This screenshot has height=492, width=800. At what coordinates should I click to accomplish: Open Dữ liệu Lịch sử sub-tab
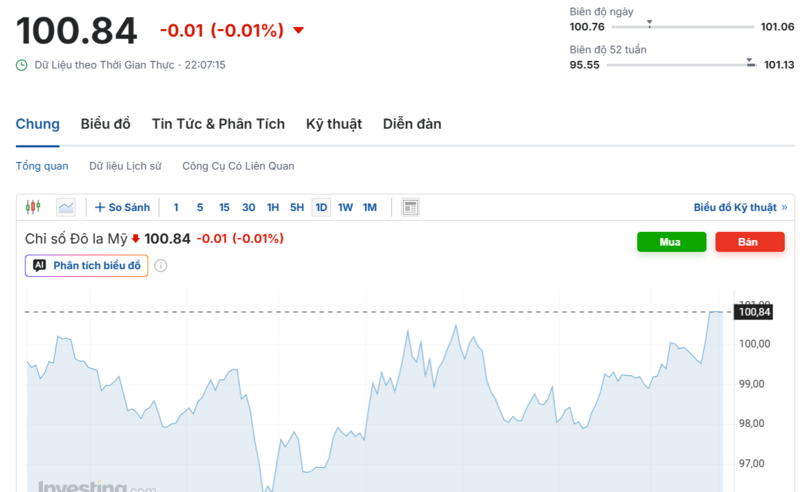tap(126, 166)
